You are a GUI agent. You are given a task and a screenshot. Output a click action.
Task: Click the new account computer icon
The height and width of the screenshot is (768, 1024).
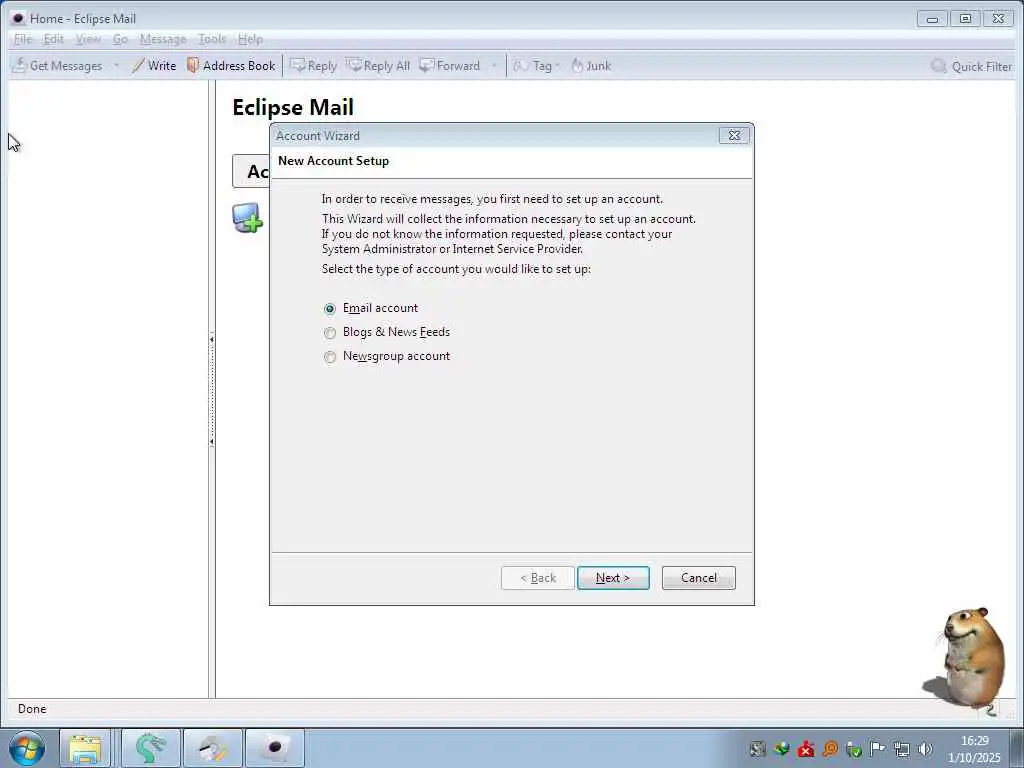click(248, 217)
